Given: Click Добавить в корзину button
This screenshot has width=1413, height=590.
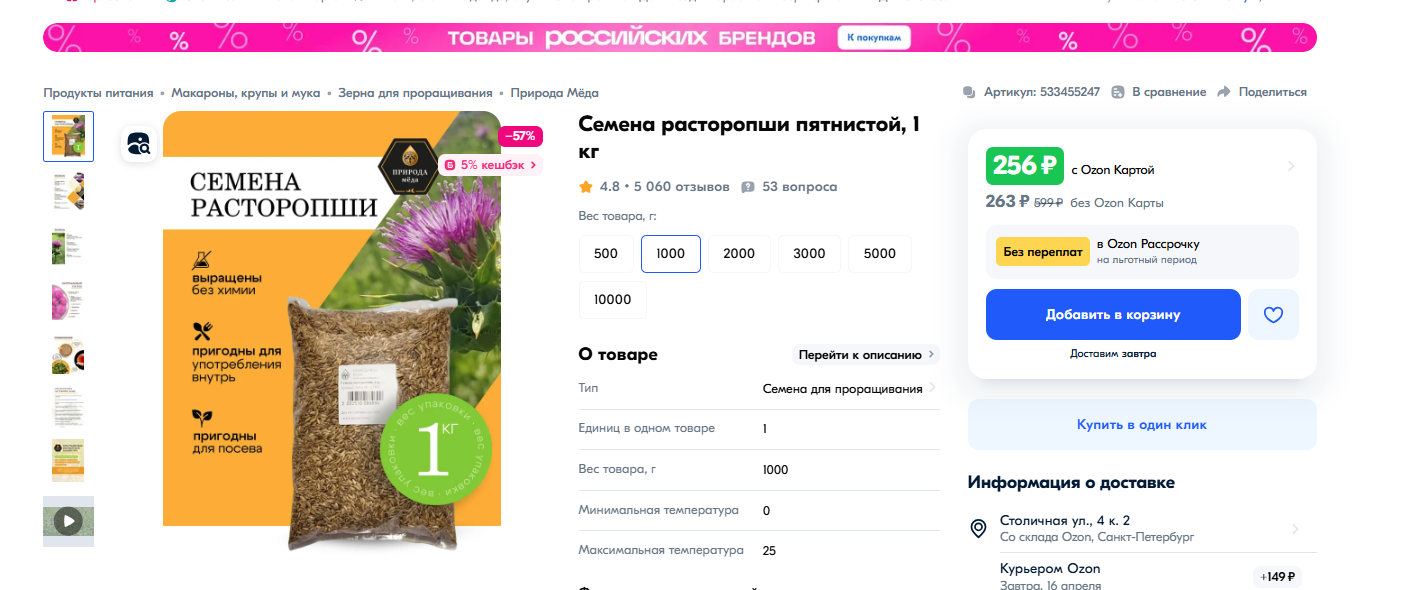Looking at the screenshot, I should (x=1113, y=315).
